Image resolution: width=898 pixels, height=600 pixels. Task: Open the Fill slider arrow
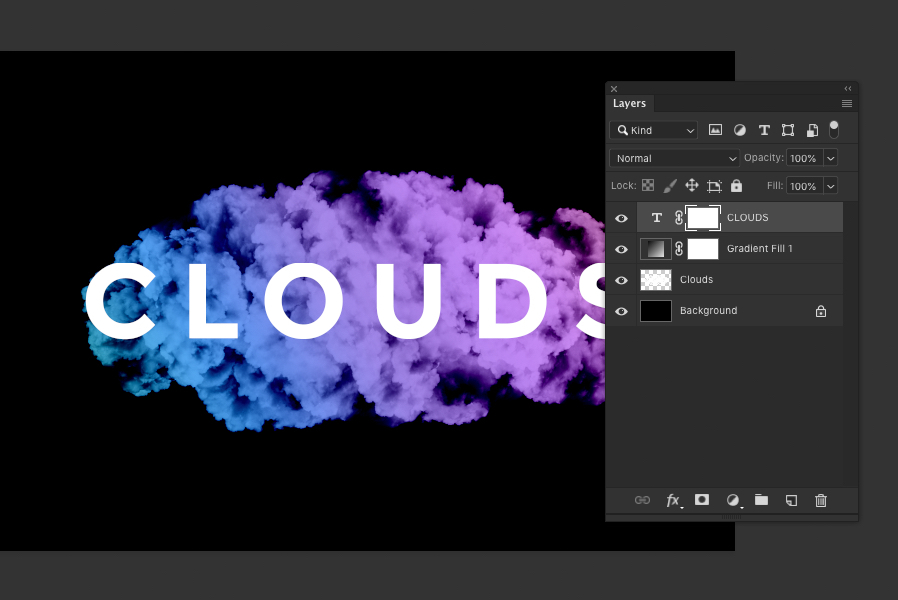pyautogui.click(x=830, y=185)
